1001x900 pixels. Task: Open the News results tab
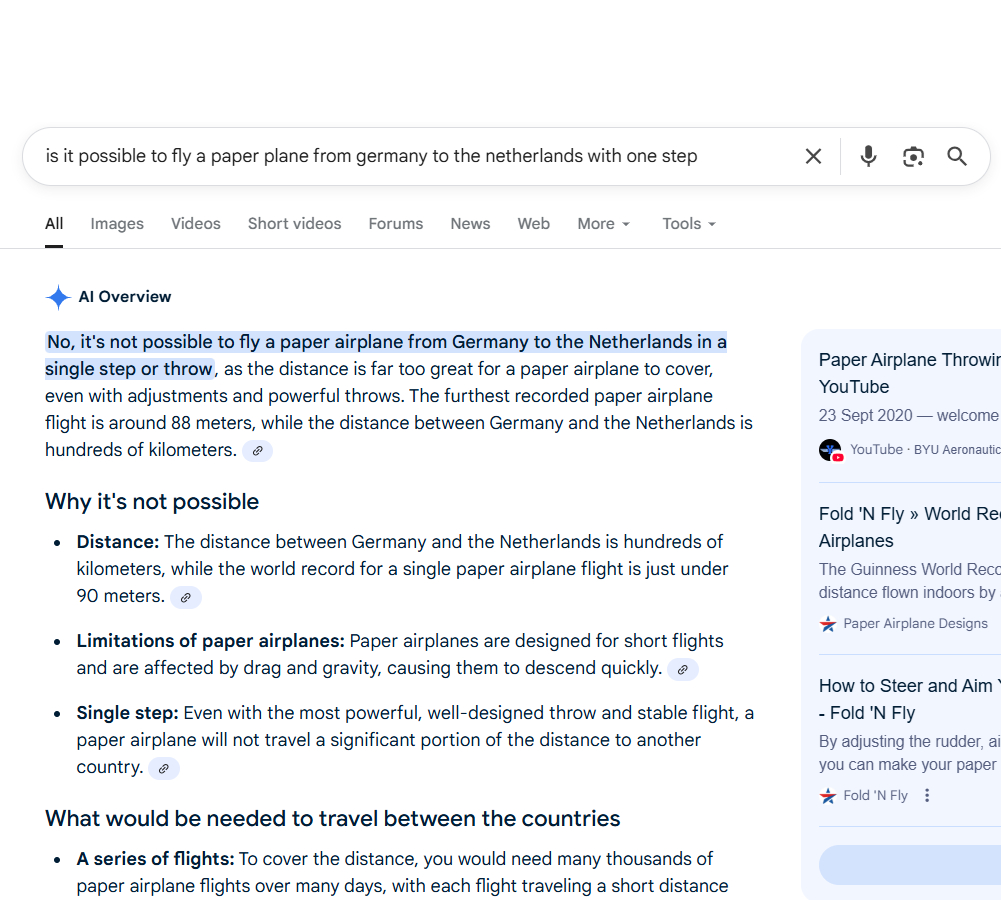point(470,224)
